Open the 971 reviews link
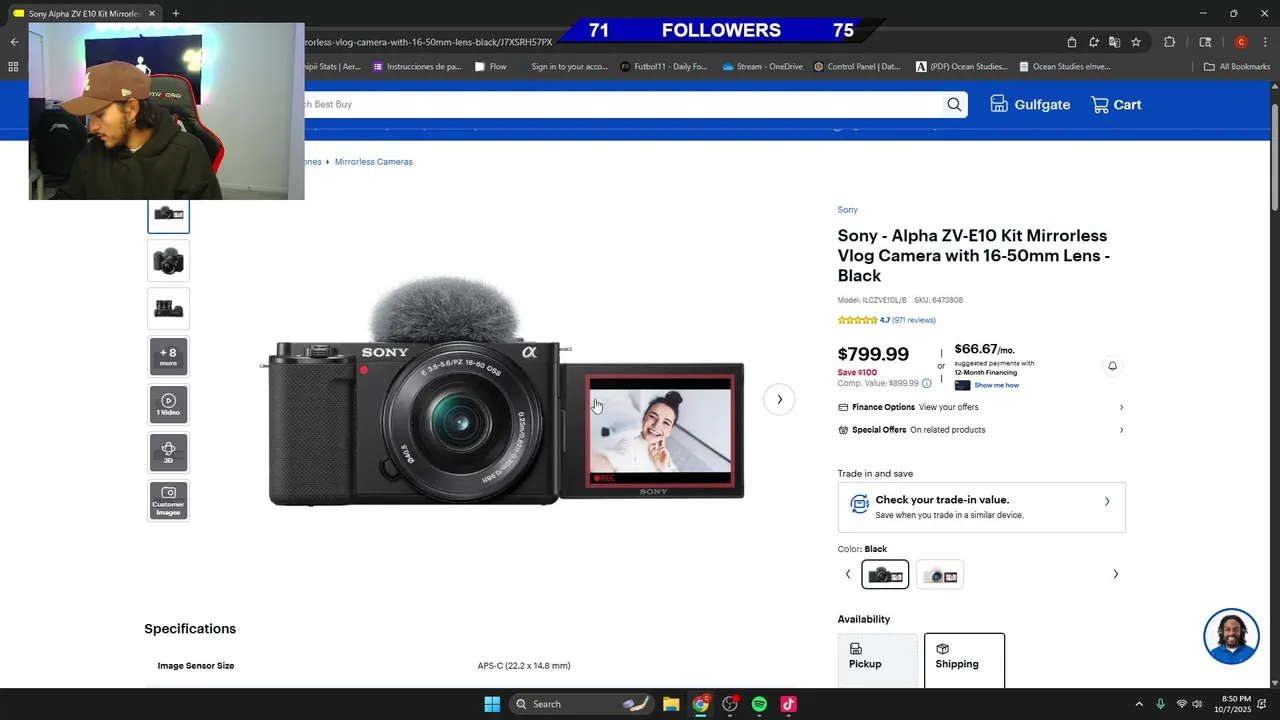1280x720 pixels. pos(914,320)
